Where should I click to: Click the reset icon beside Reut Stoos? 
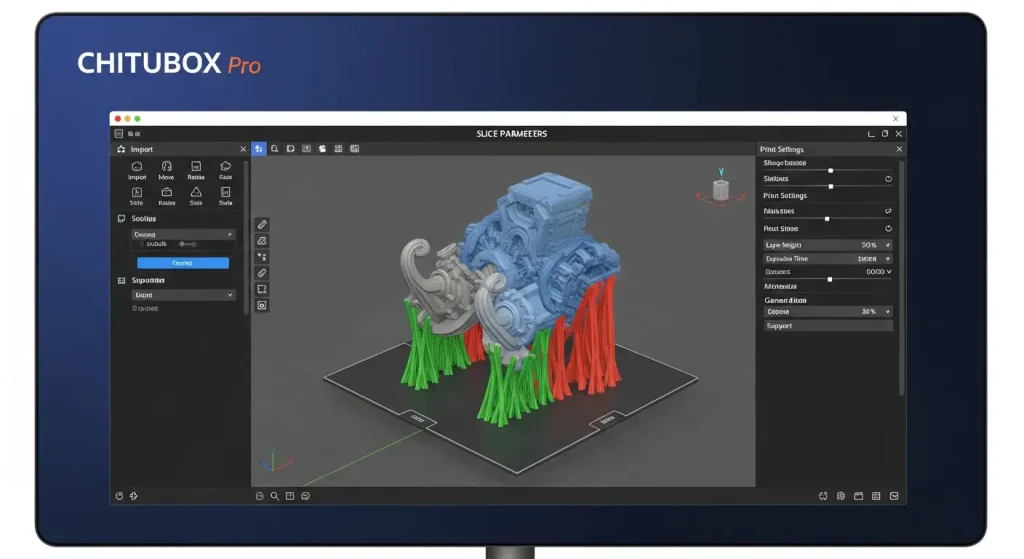click(x=888, y=229)
